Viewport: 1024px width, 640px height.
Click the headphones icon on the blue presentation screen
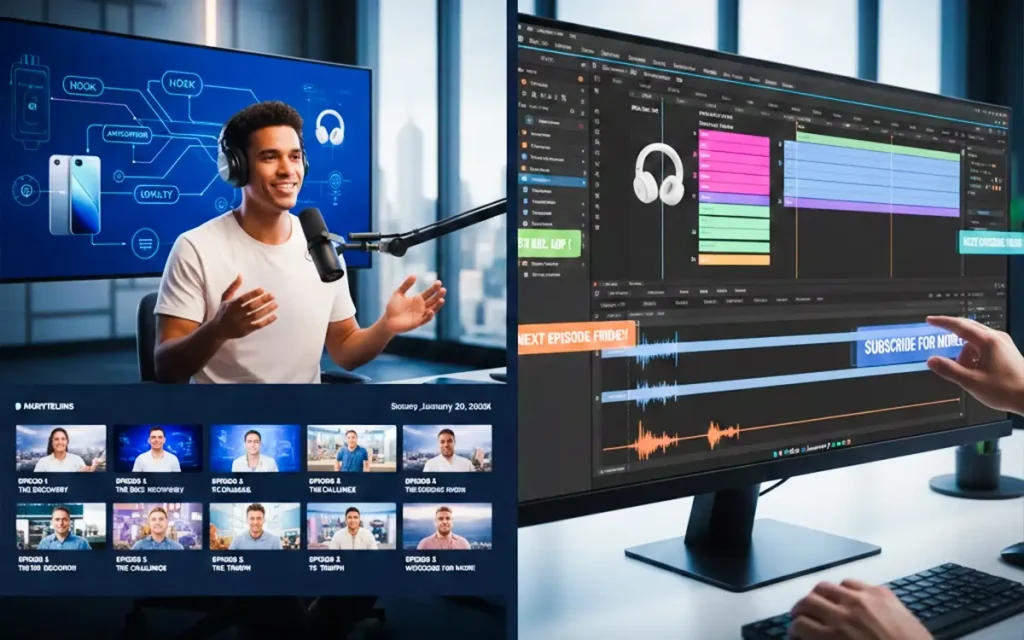point(329,127)
